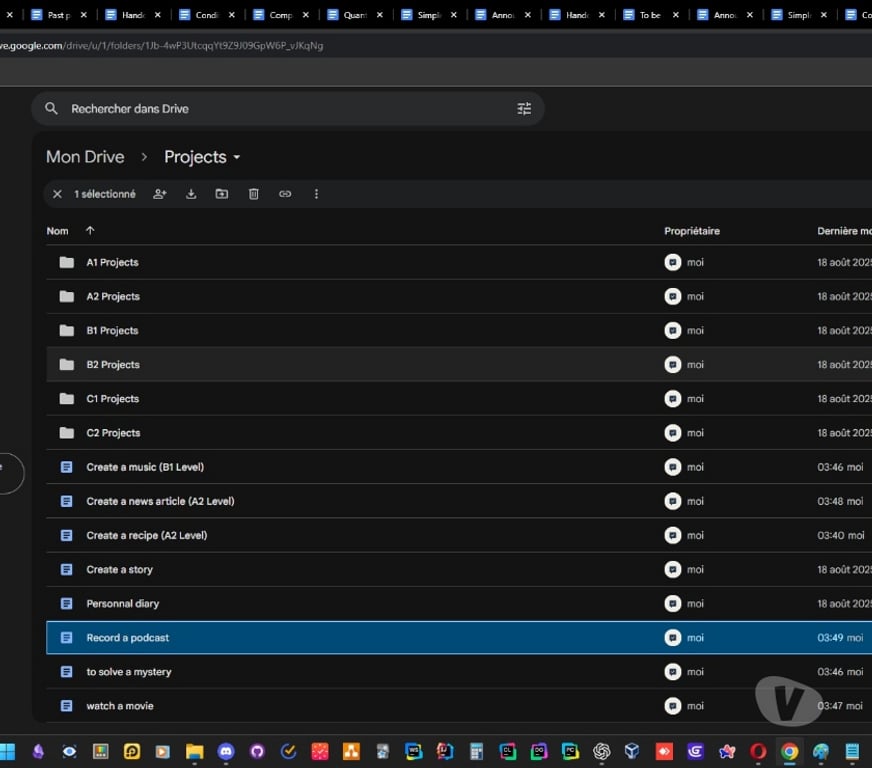Select the C2 Projects folder
This screenshot has width=872, height=768.
pos(112,433)
